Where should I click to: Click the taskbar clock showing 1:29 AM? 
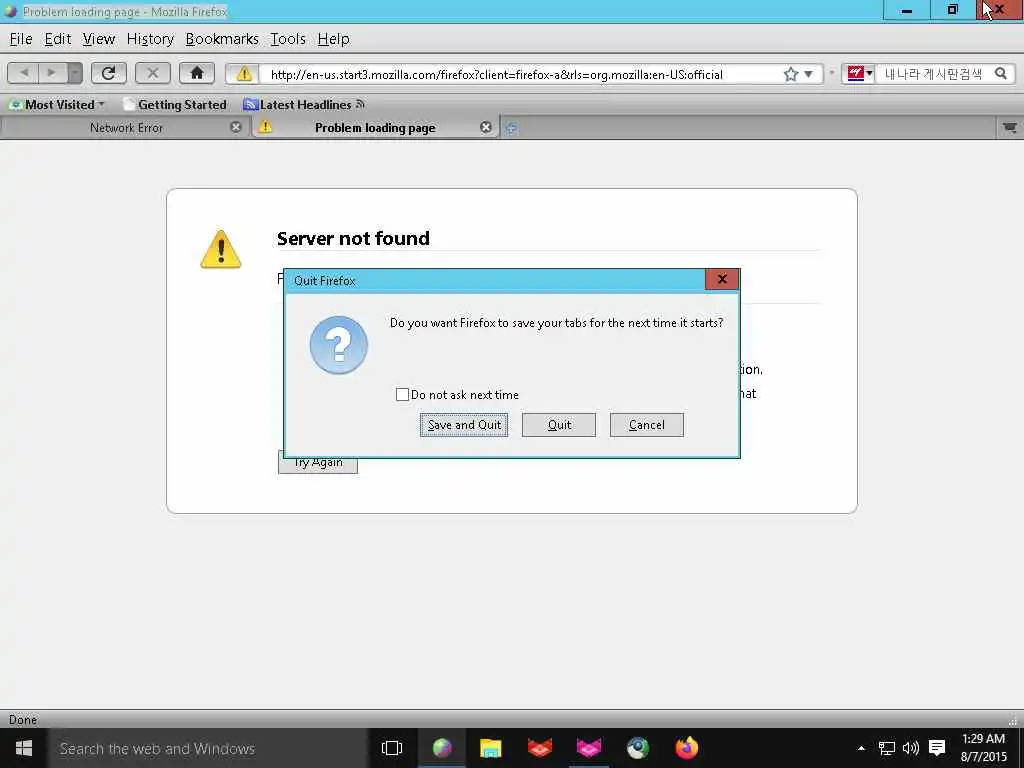tap(984, 748)
